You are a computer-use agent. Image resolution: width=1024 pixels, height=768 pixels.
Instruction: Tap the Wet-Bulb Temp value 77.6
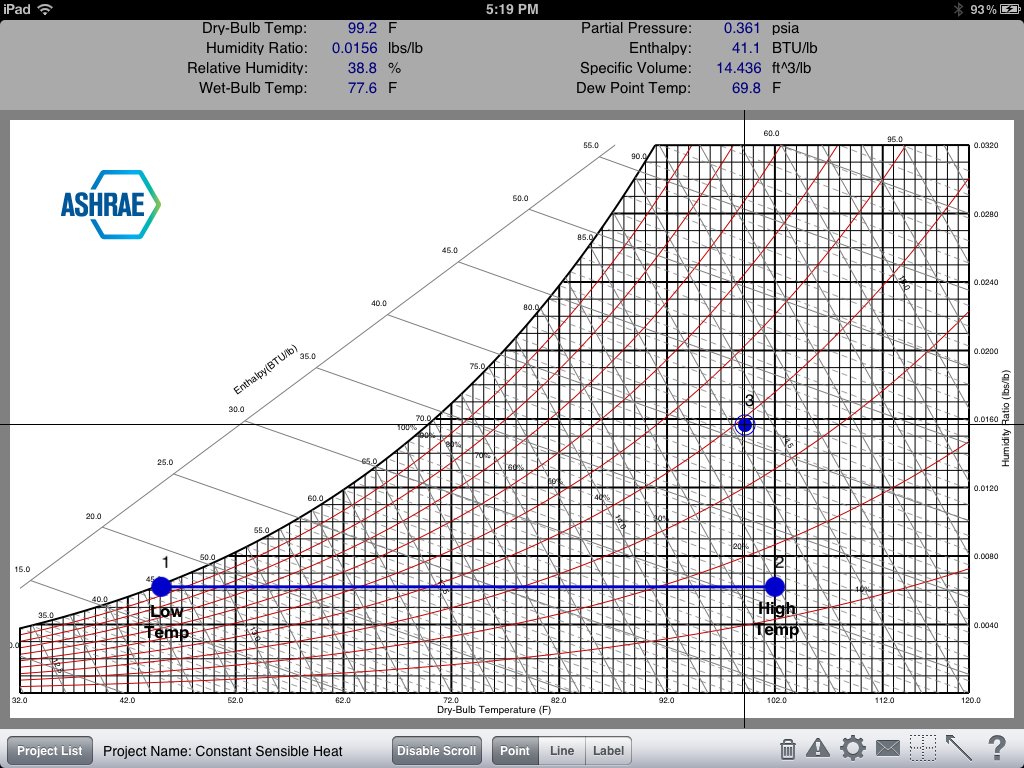pyautogui.click(x=362, y=88)
